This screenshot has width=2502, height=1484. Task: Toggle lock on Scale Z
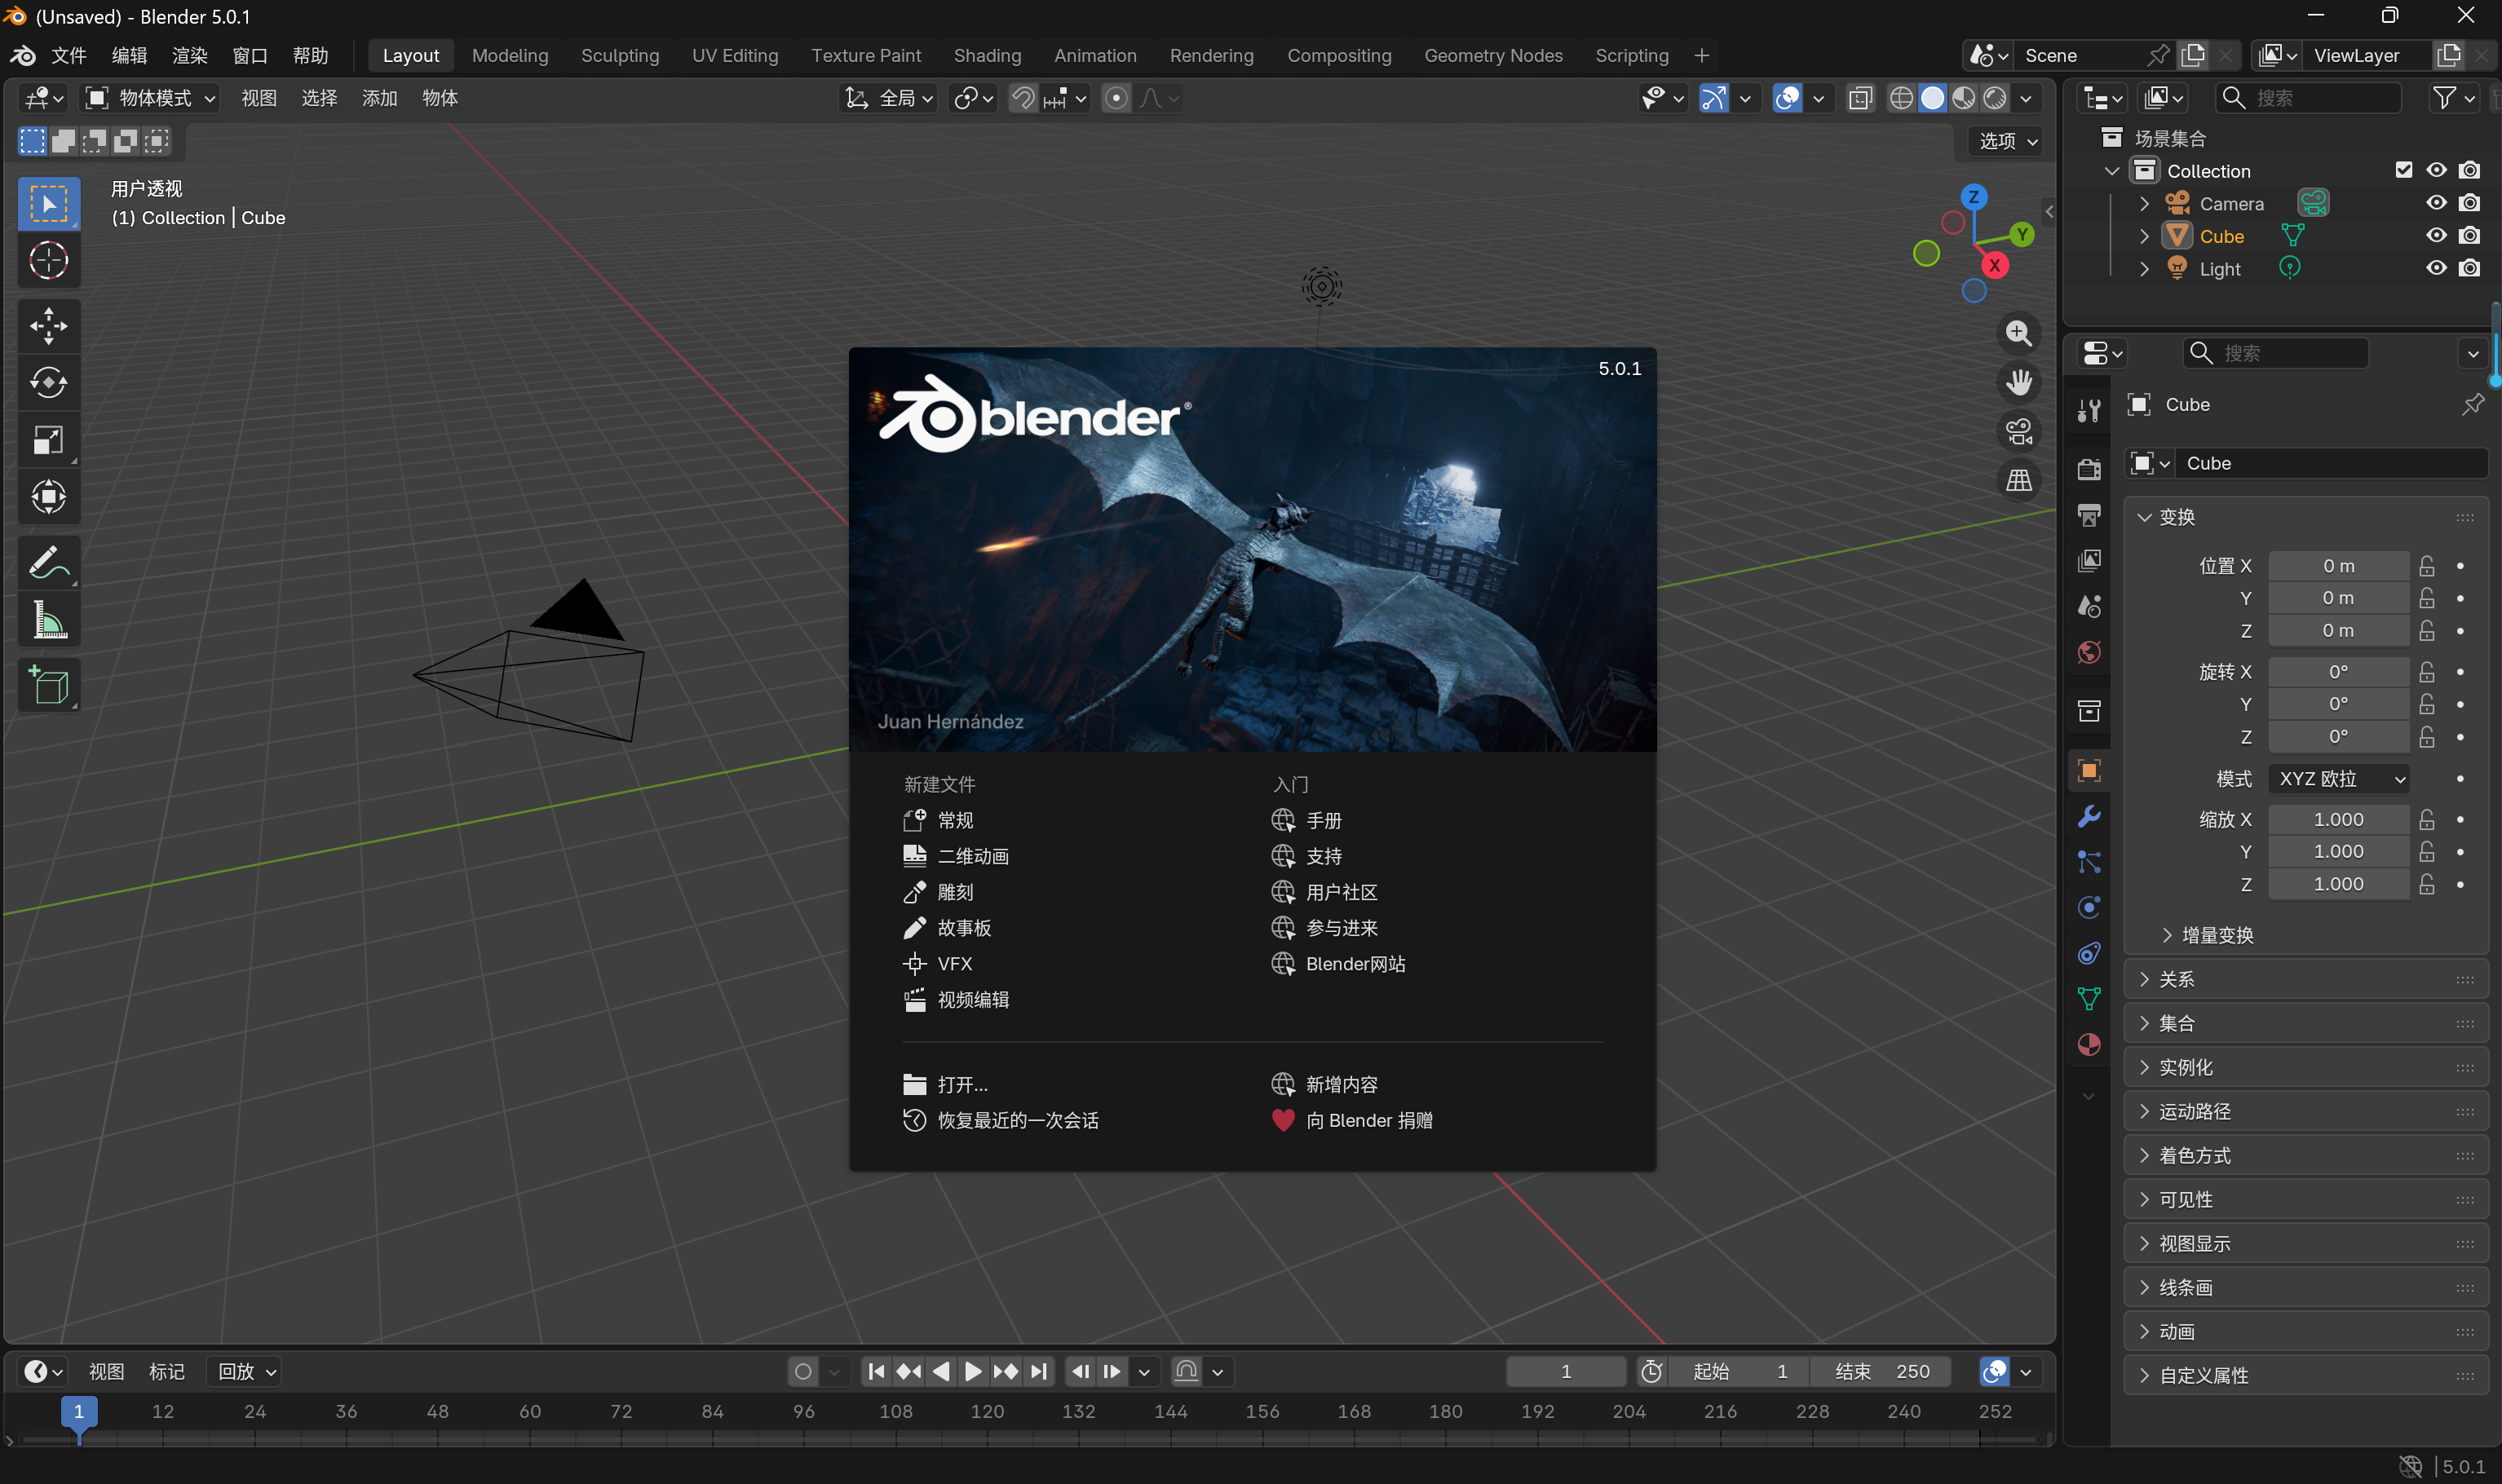pyautogui.click(x=2426, y=884)
